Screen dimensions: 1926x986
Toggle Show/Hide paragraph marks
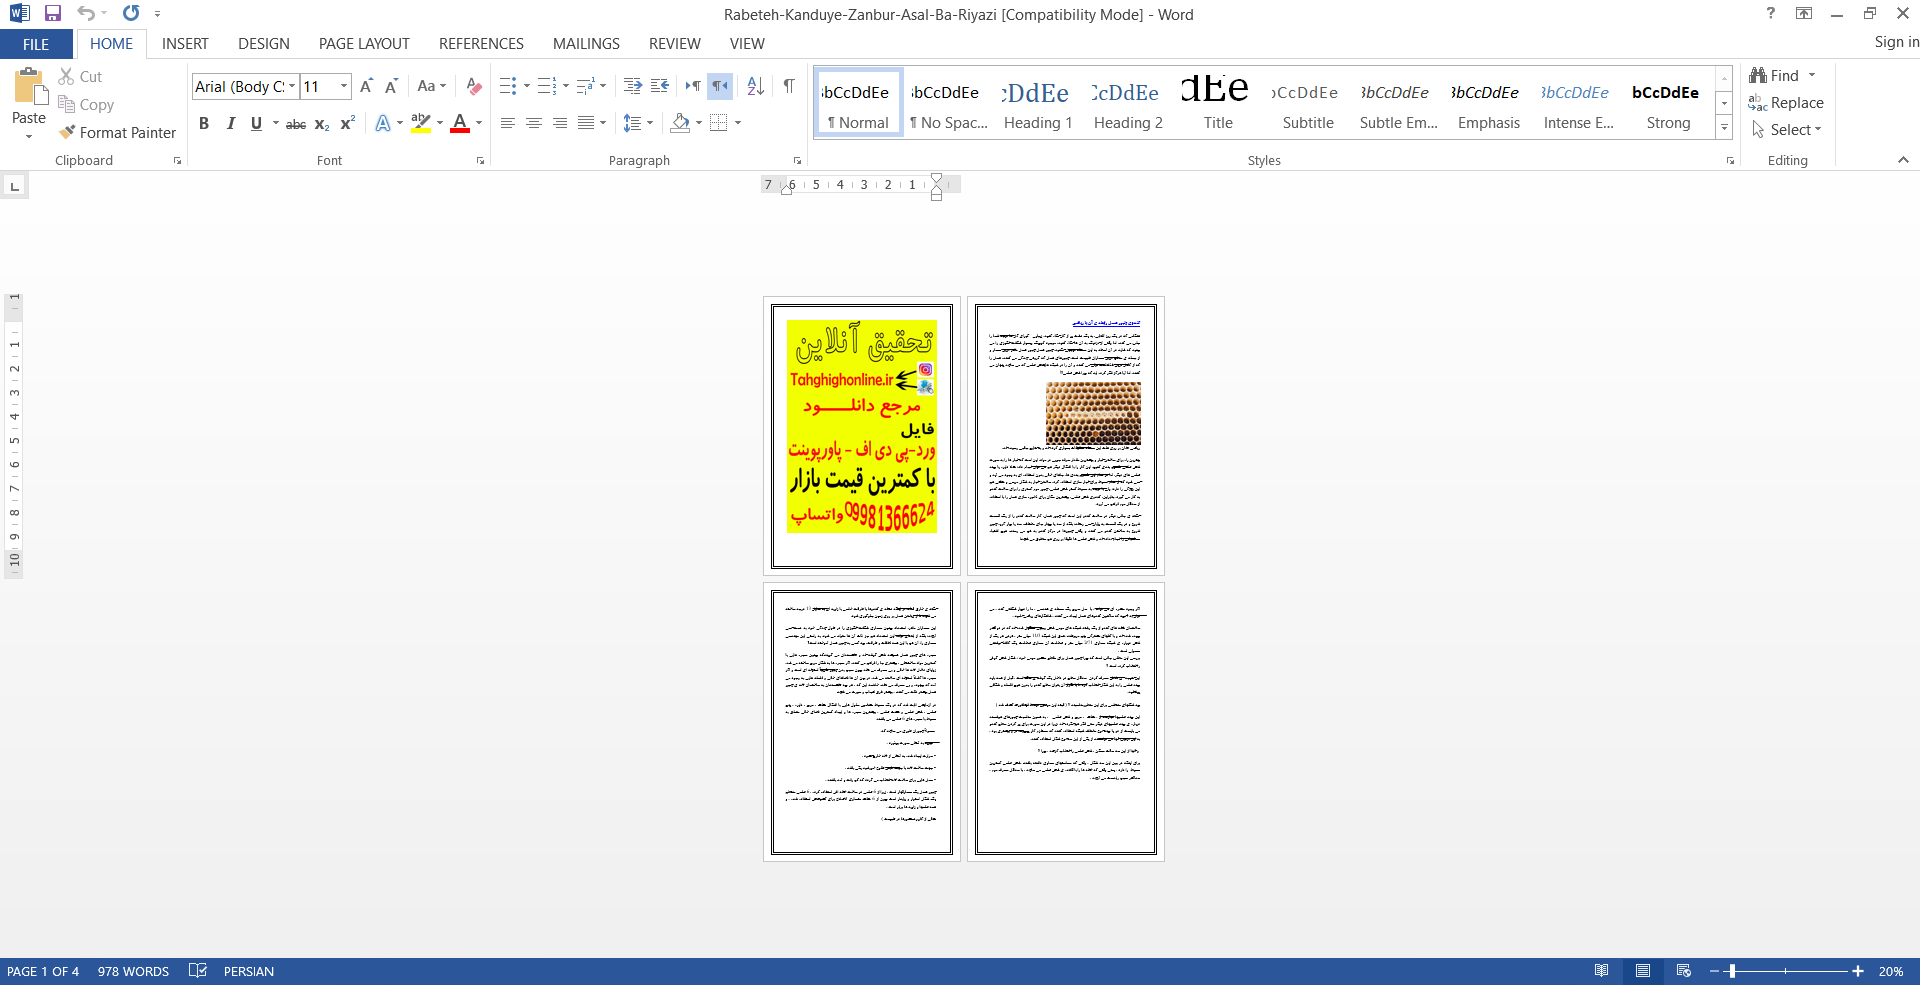coord(789,86)
